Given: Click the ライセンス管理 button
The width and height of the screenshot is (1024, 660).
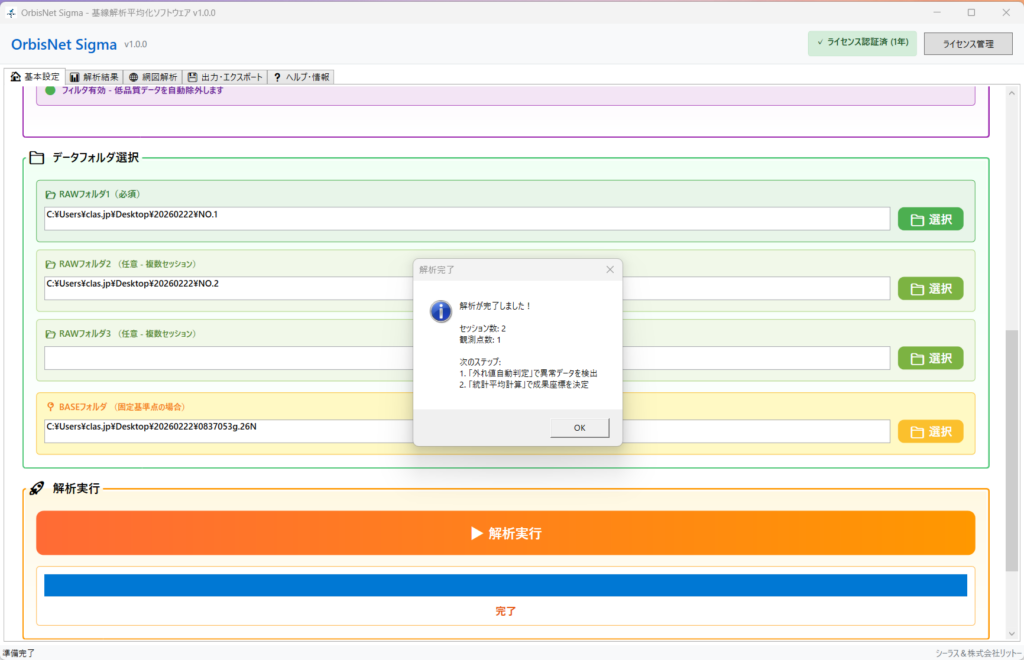Looking at the screenshot, I should click(x=968, y=44).
